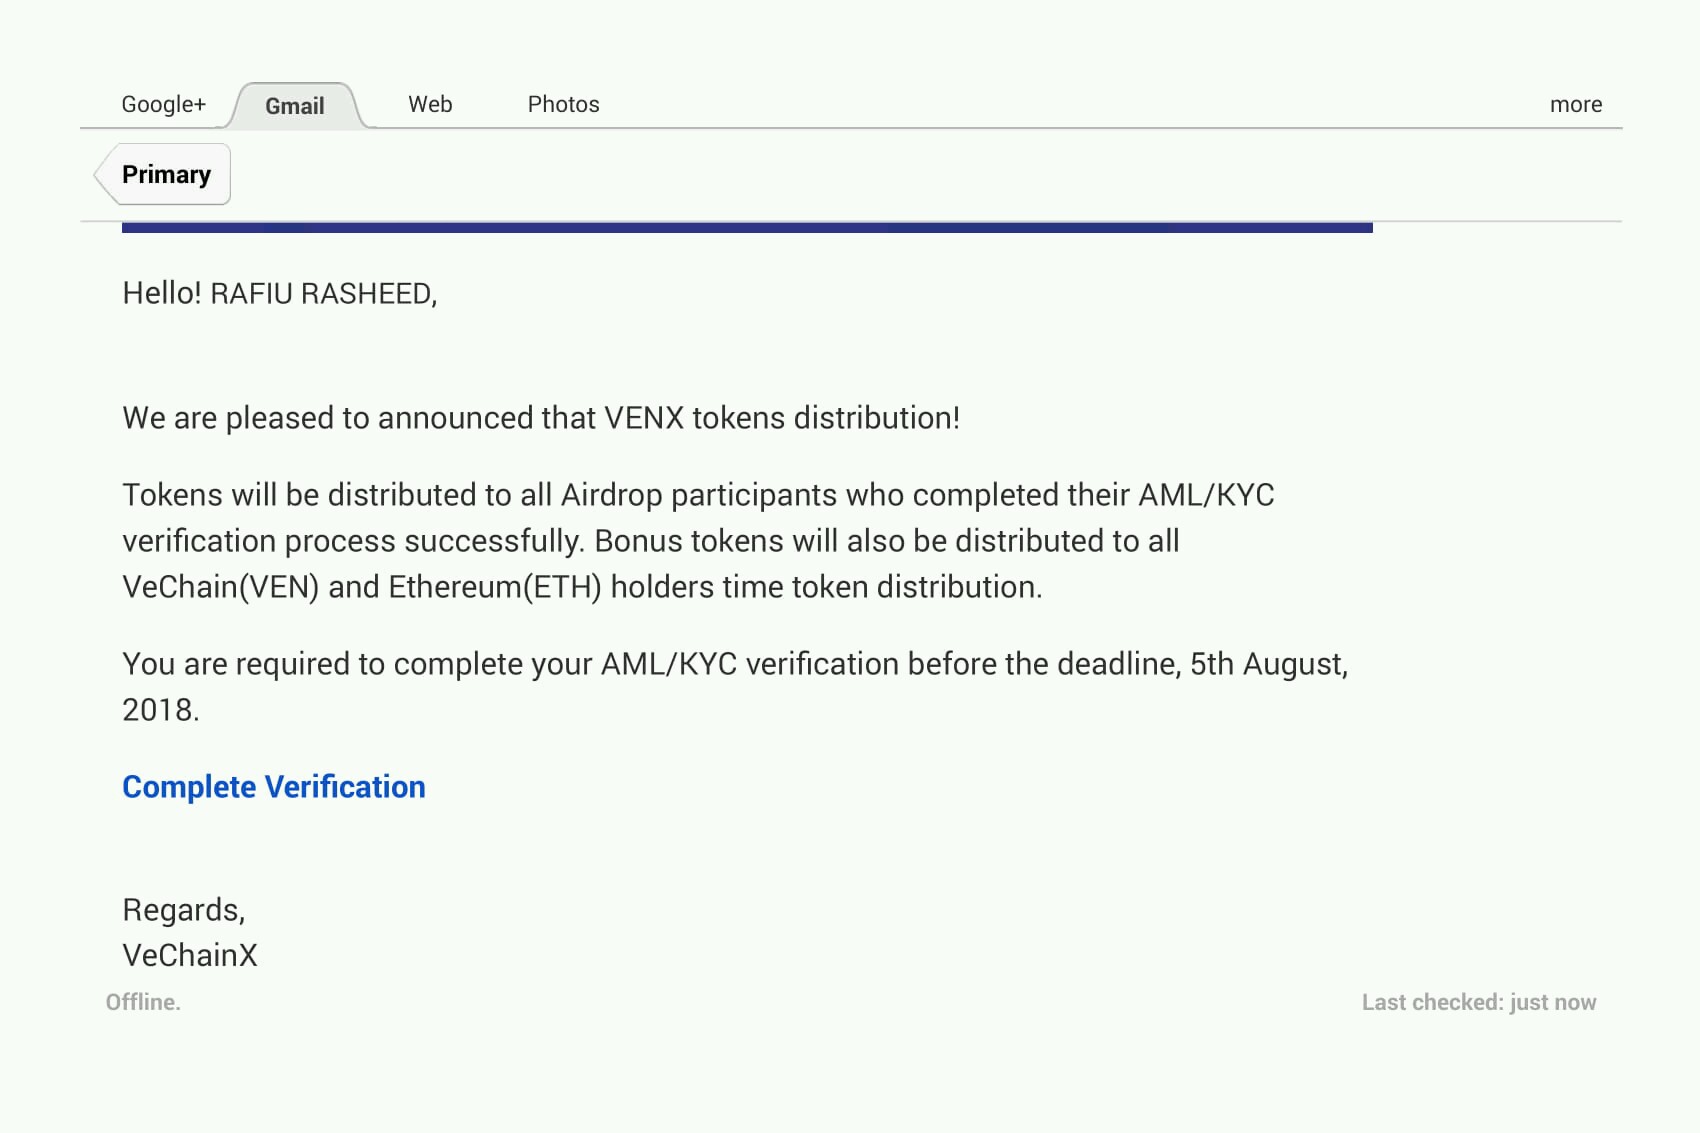Expand the more menu
Viewport: 1700px width, 1133px height.
(x=1576, y=104)
